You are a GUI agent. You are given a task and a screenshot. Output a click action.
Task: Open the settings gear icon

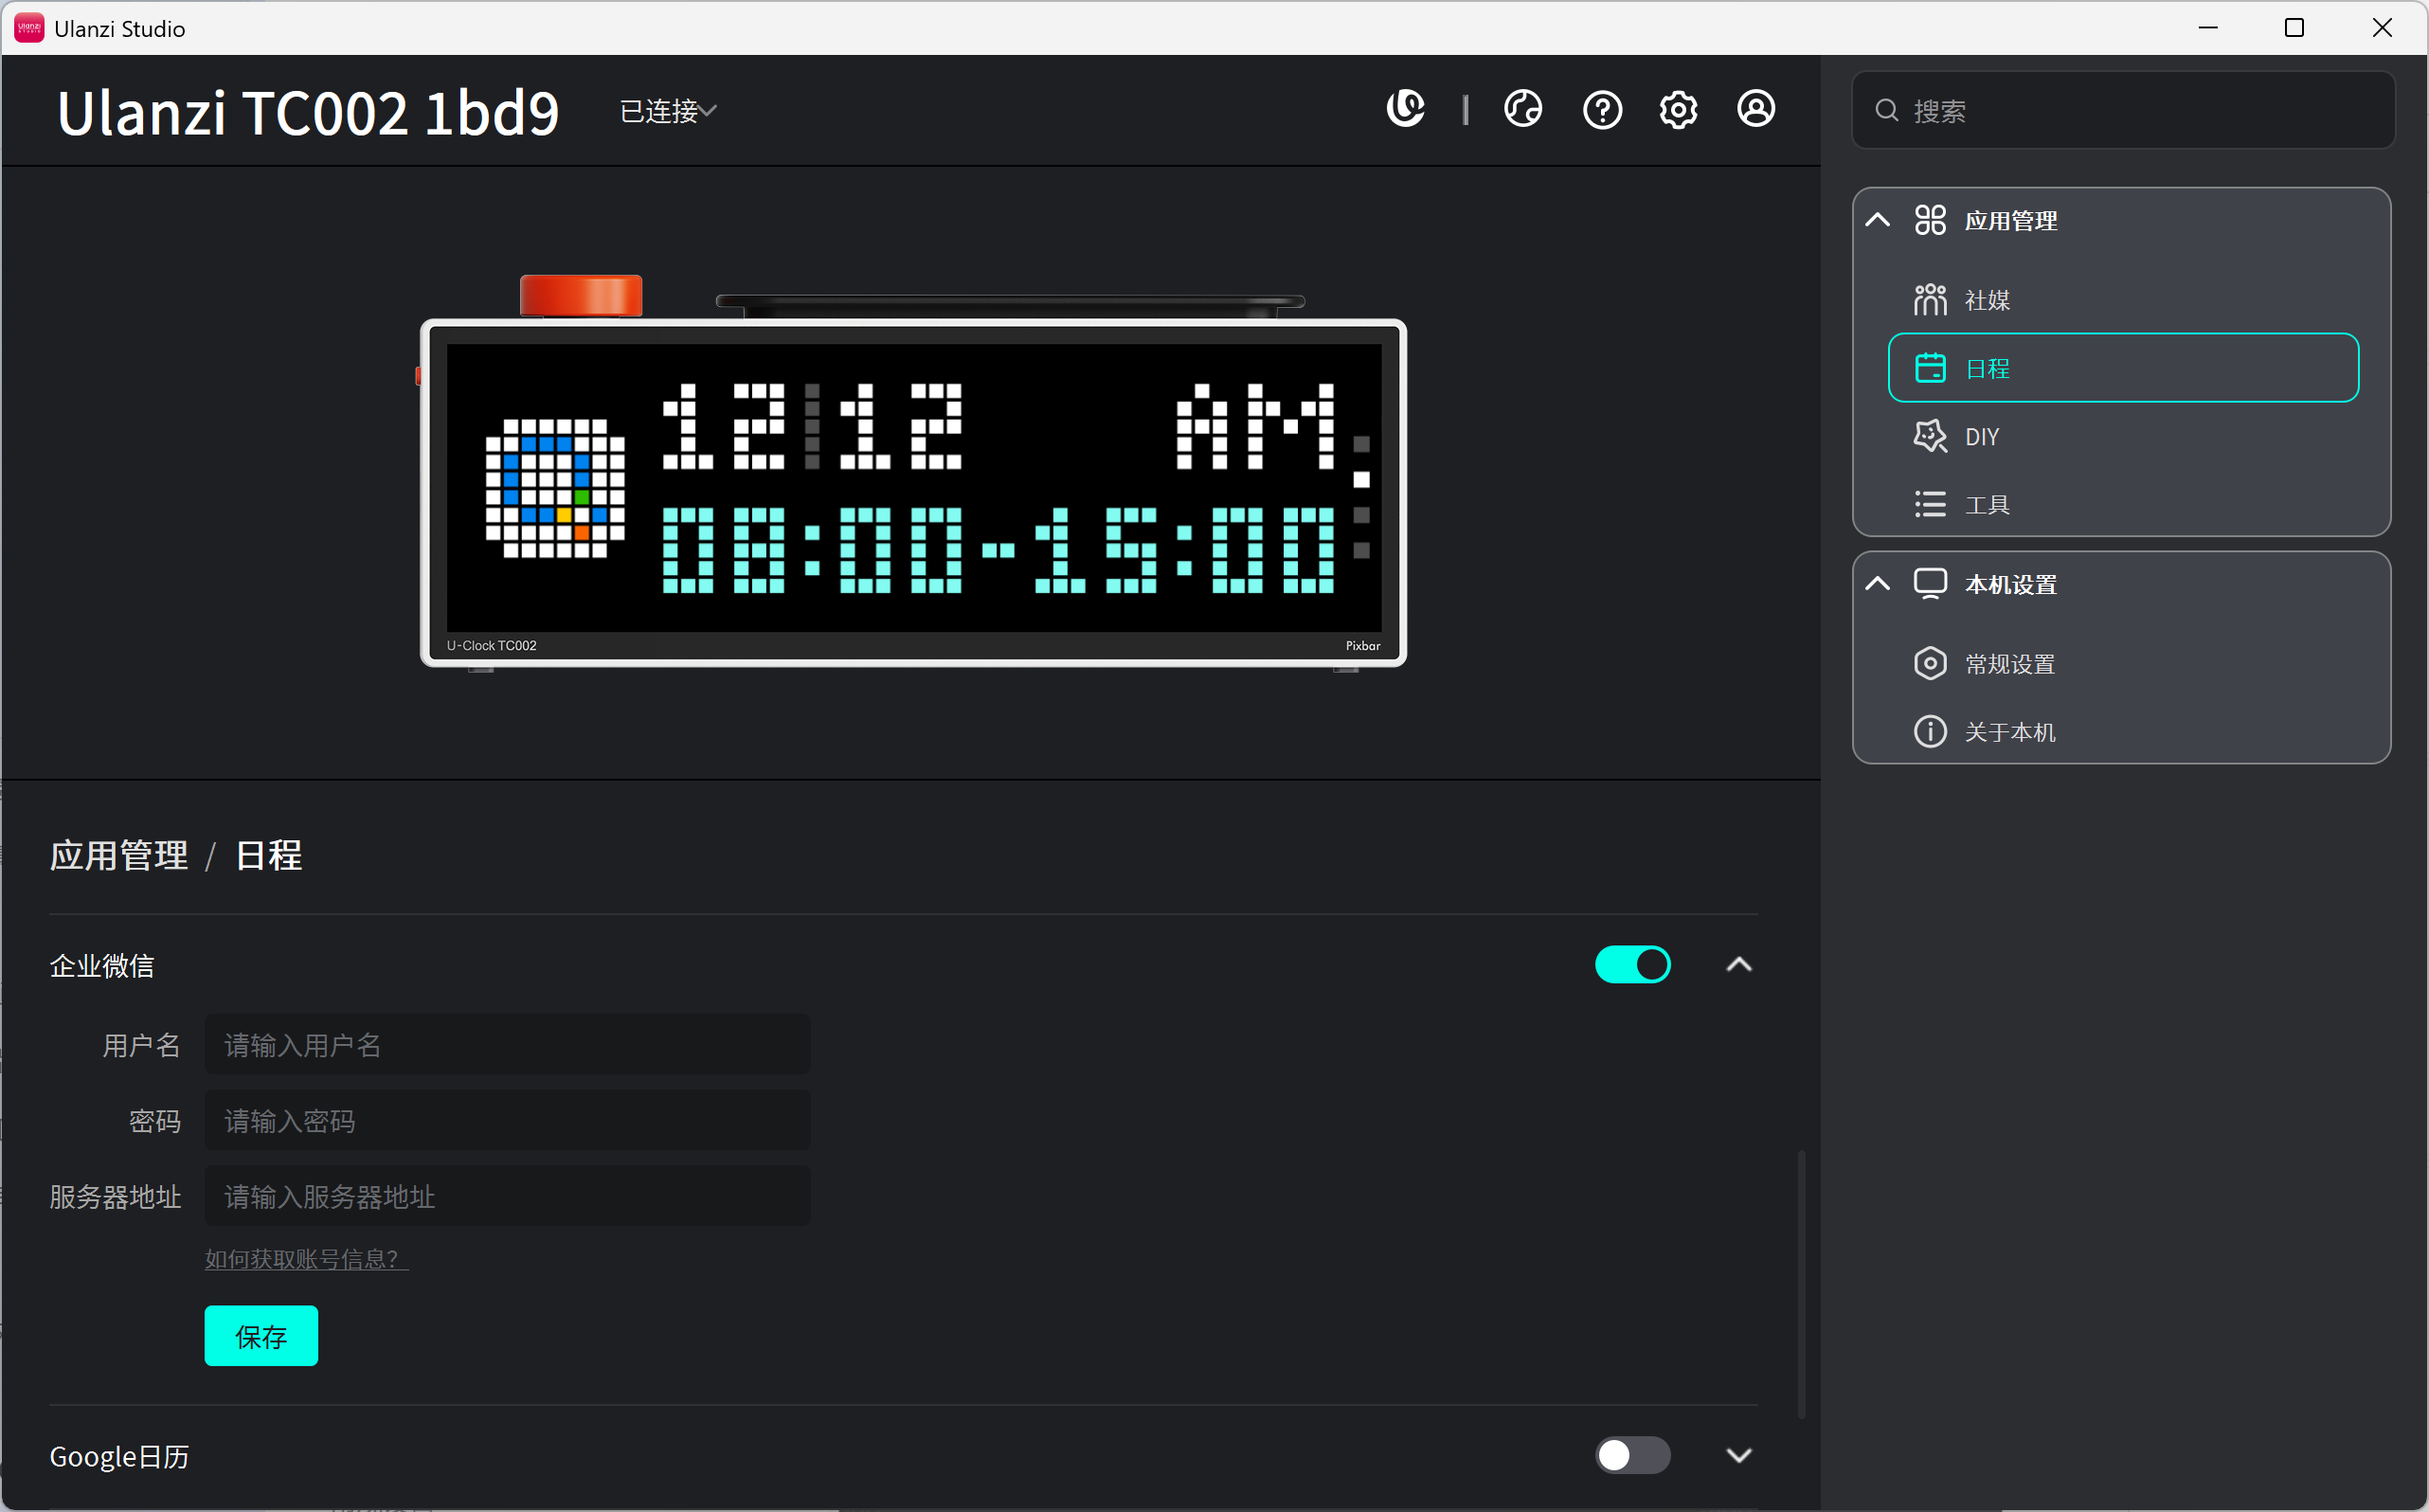(x=1678, y=109)
